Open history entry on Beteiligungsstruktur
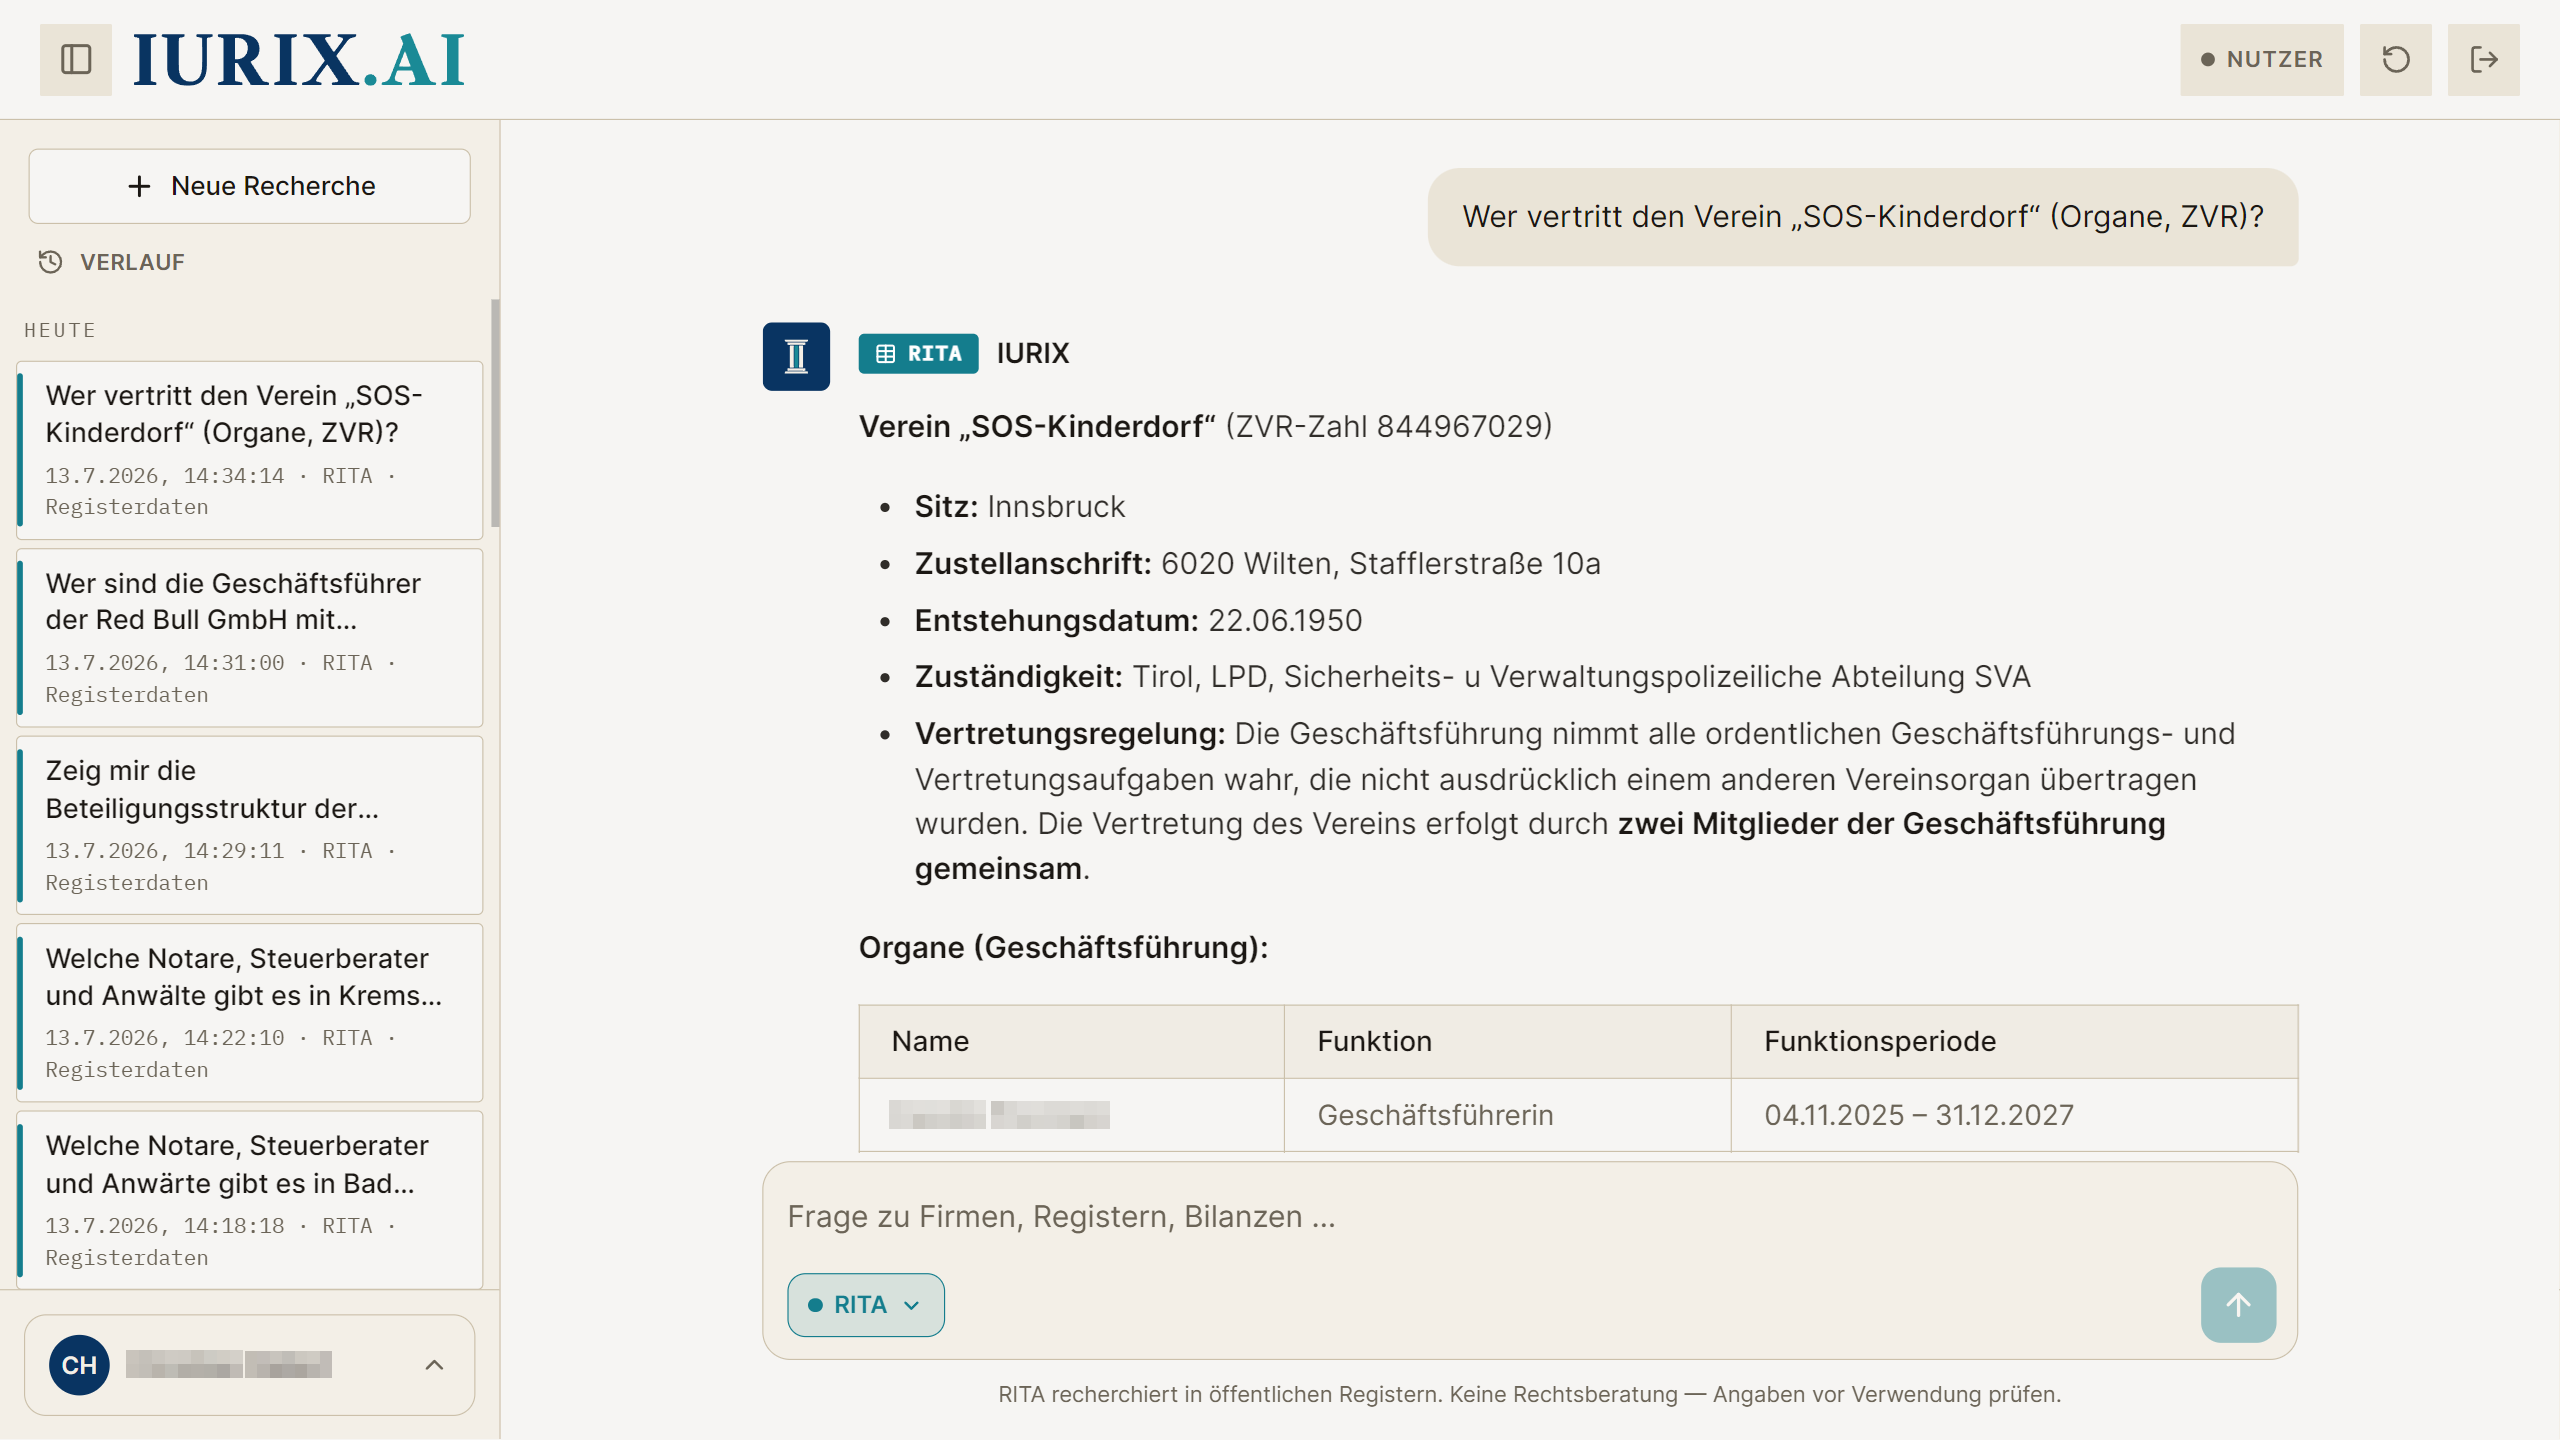2560x1440 pixels. pyautogui.click(x=250, y=826)
